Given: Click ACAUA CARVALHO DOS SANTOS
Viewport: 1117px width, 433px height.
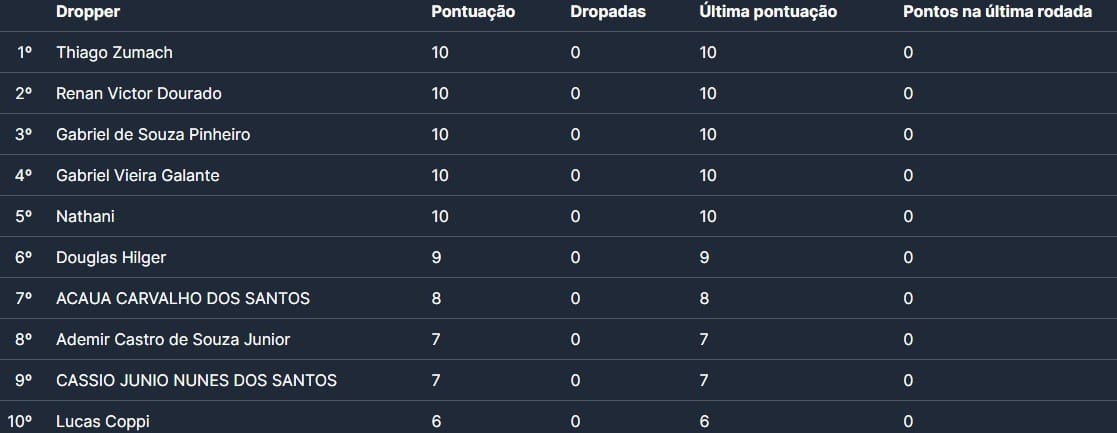Looking at the screenshot, I should point(183,298).
